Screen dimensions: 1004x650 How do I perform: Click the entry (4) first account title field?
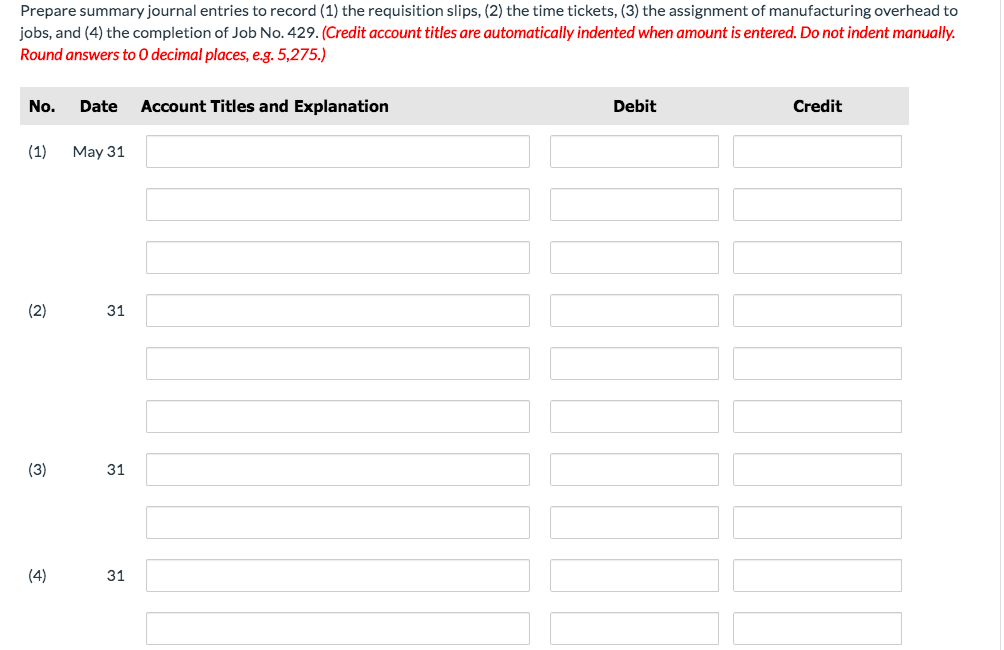(337, 576)
